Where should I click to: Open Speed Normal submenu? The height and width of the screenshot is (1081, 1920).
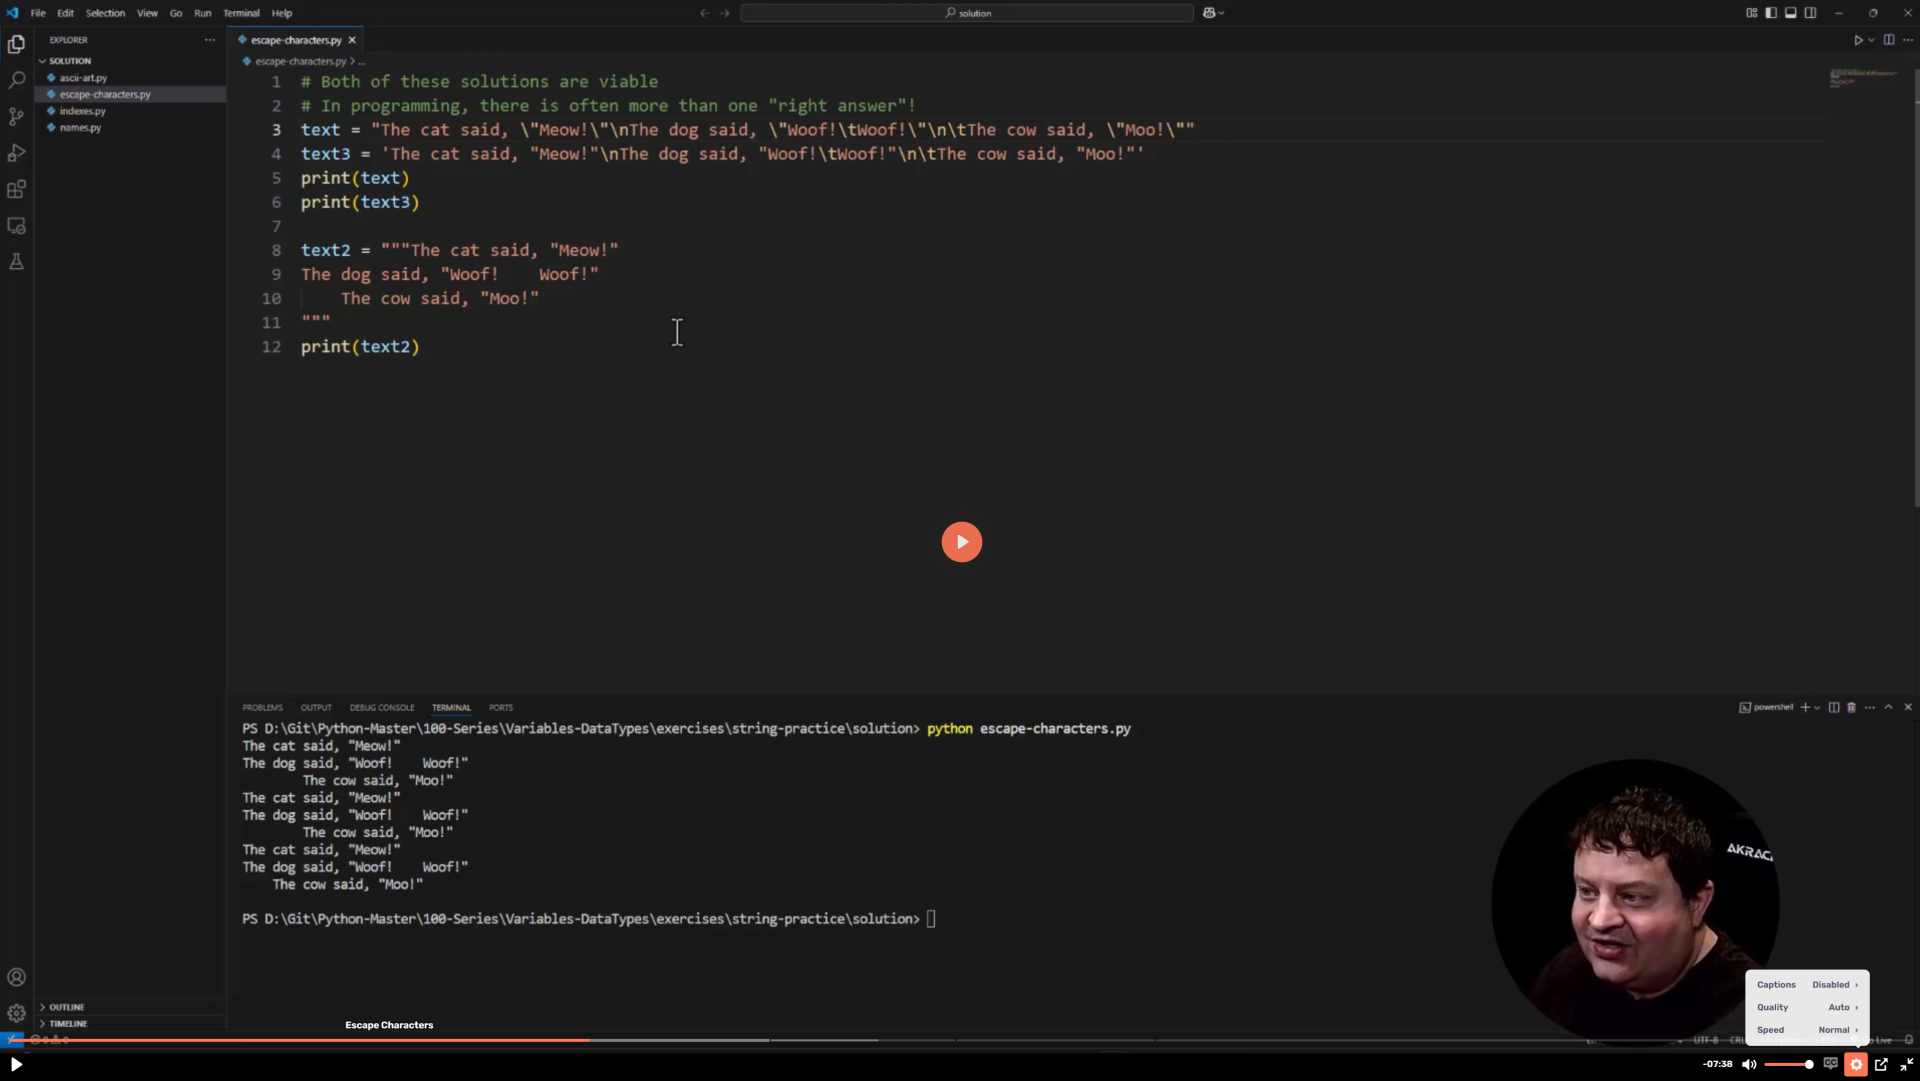pos(1807,1030)
